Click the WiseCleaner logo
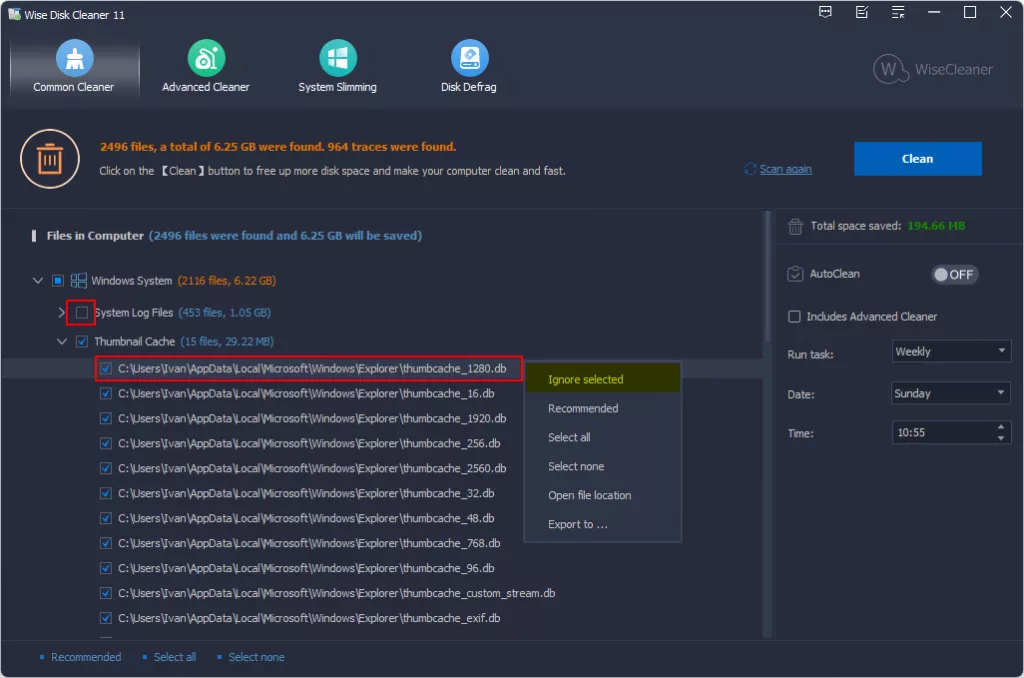This screenshot has height=678, width=1024. 933,69
